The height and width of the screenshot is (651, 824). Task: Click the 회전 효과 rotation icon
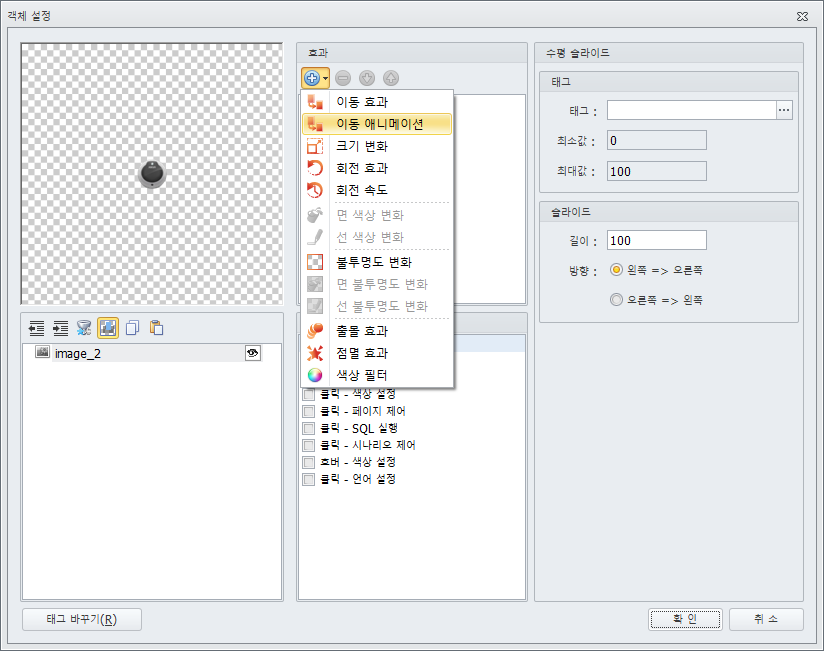315,168
